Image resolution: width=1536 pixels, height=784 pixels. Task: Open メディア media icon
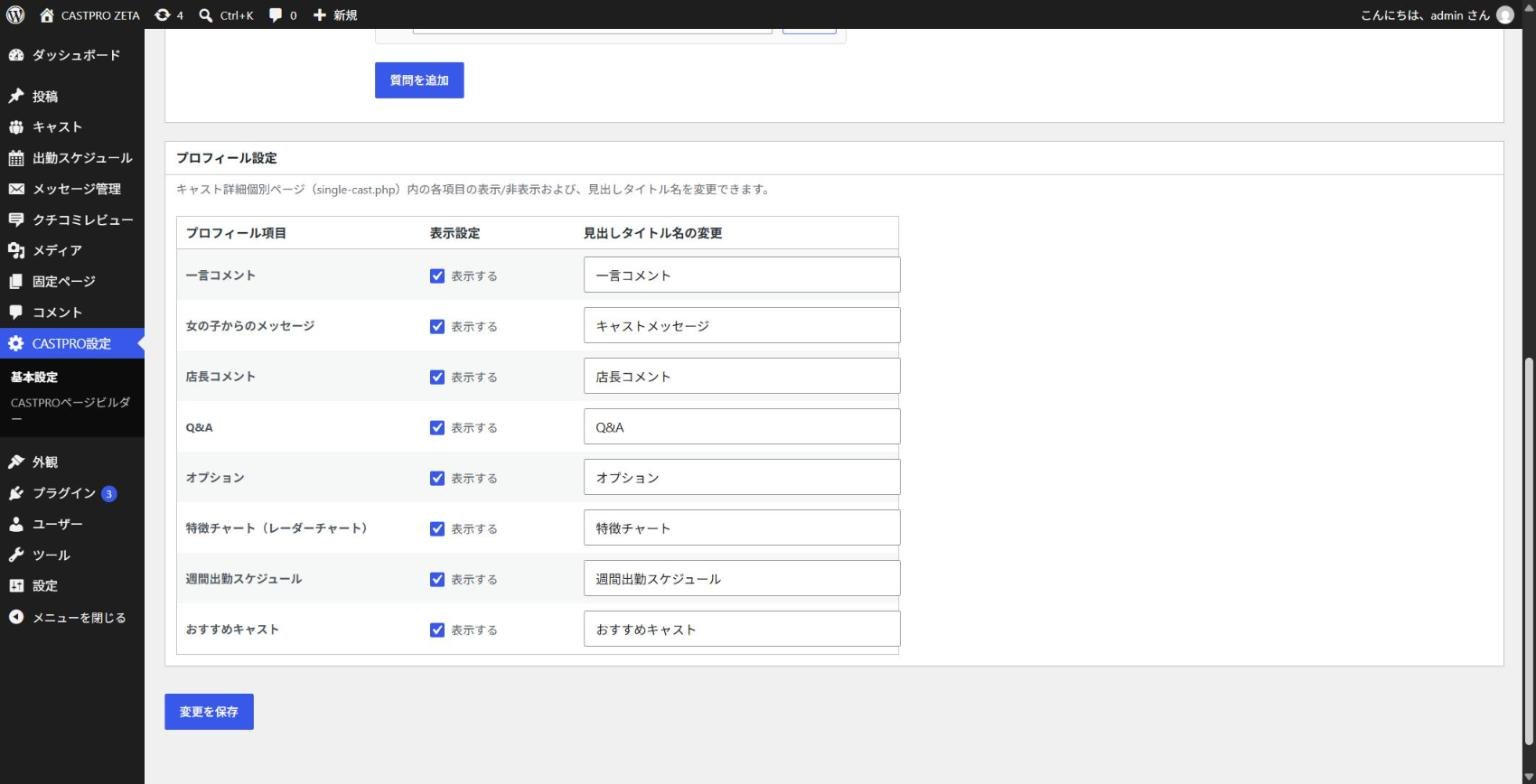(16, 250)
